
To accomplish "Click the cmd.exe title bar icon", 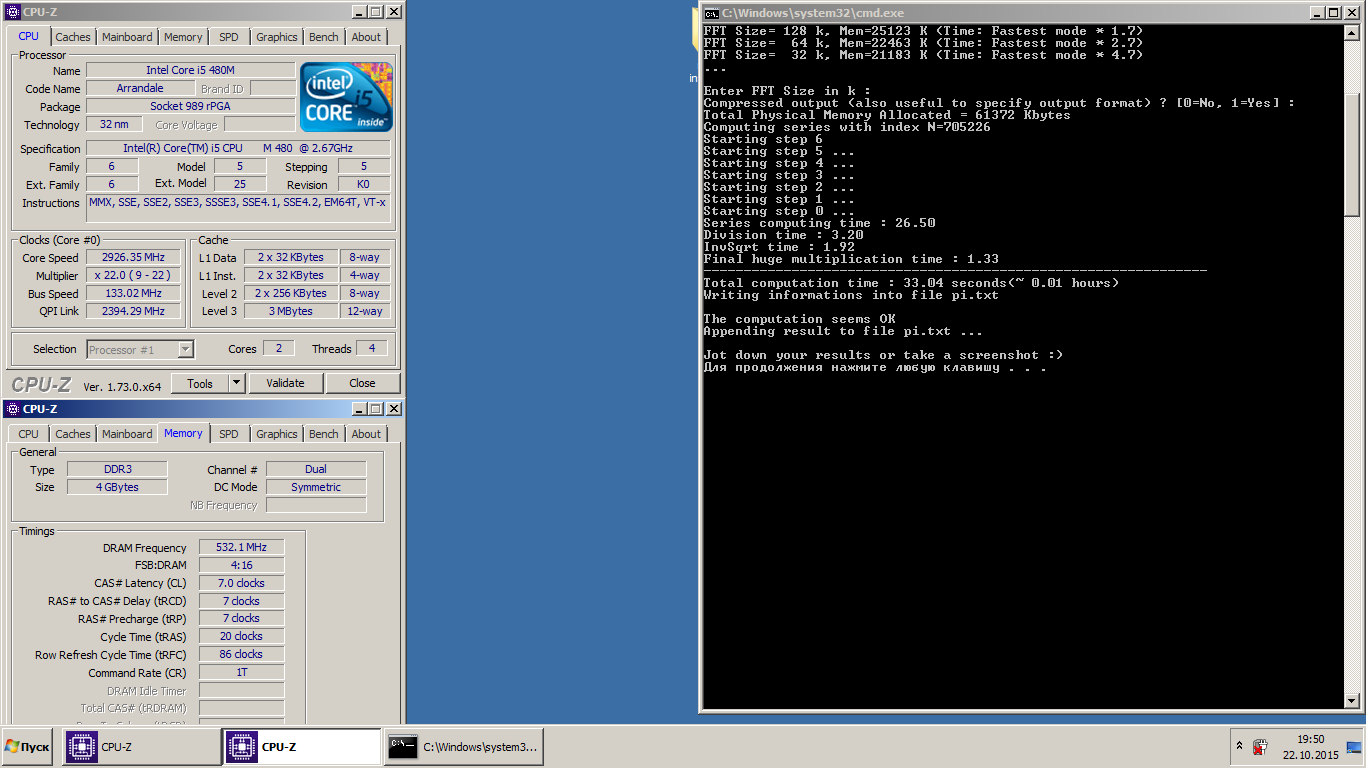I will click(x=711, y=13).
